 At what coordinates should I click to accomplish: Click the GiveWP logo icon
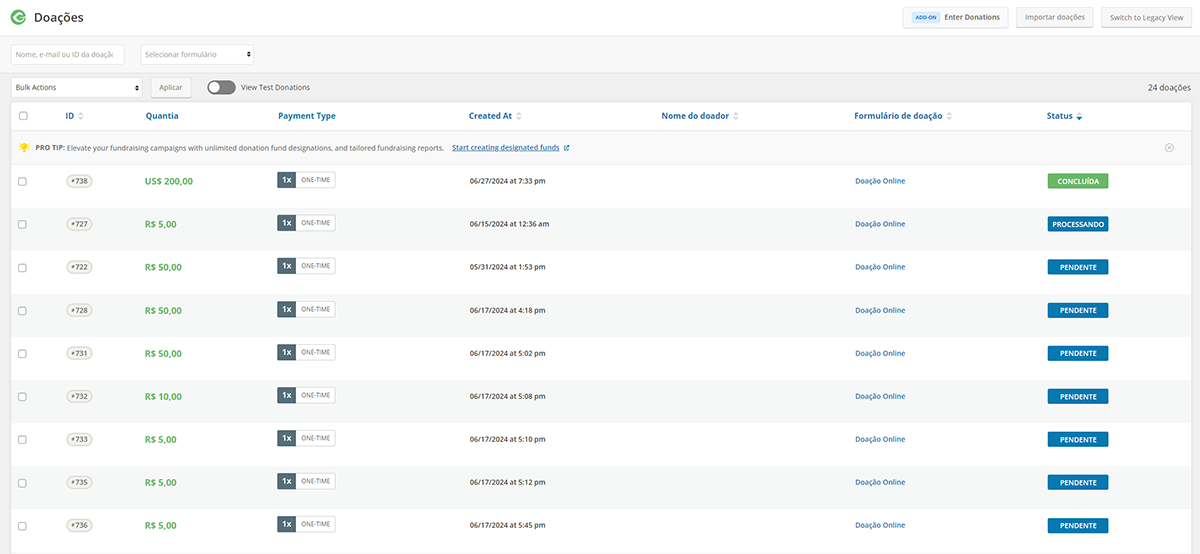pos(18,17)
